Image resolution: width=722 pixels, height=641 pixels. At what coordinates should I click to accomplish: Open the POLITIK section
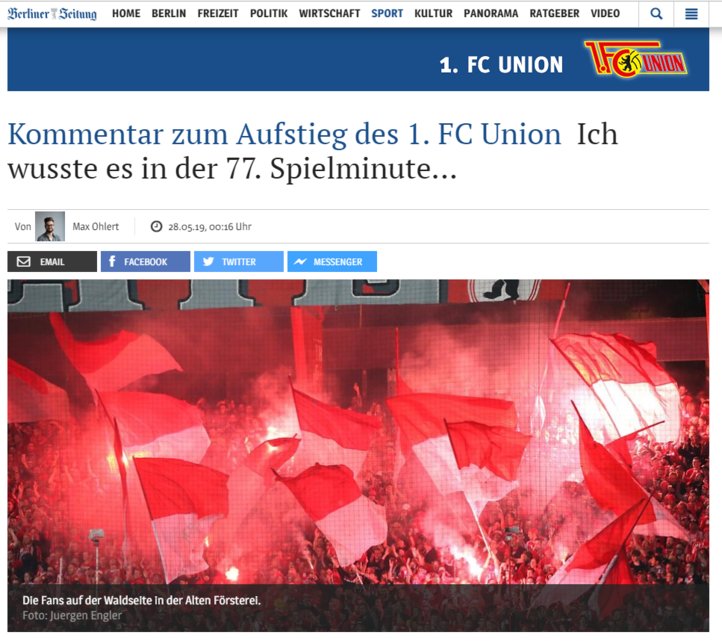[268, 14]
